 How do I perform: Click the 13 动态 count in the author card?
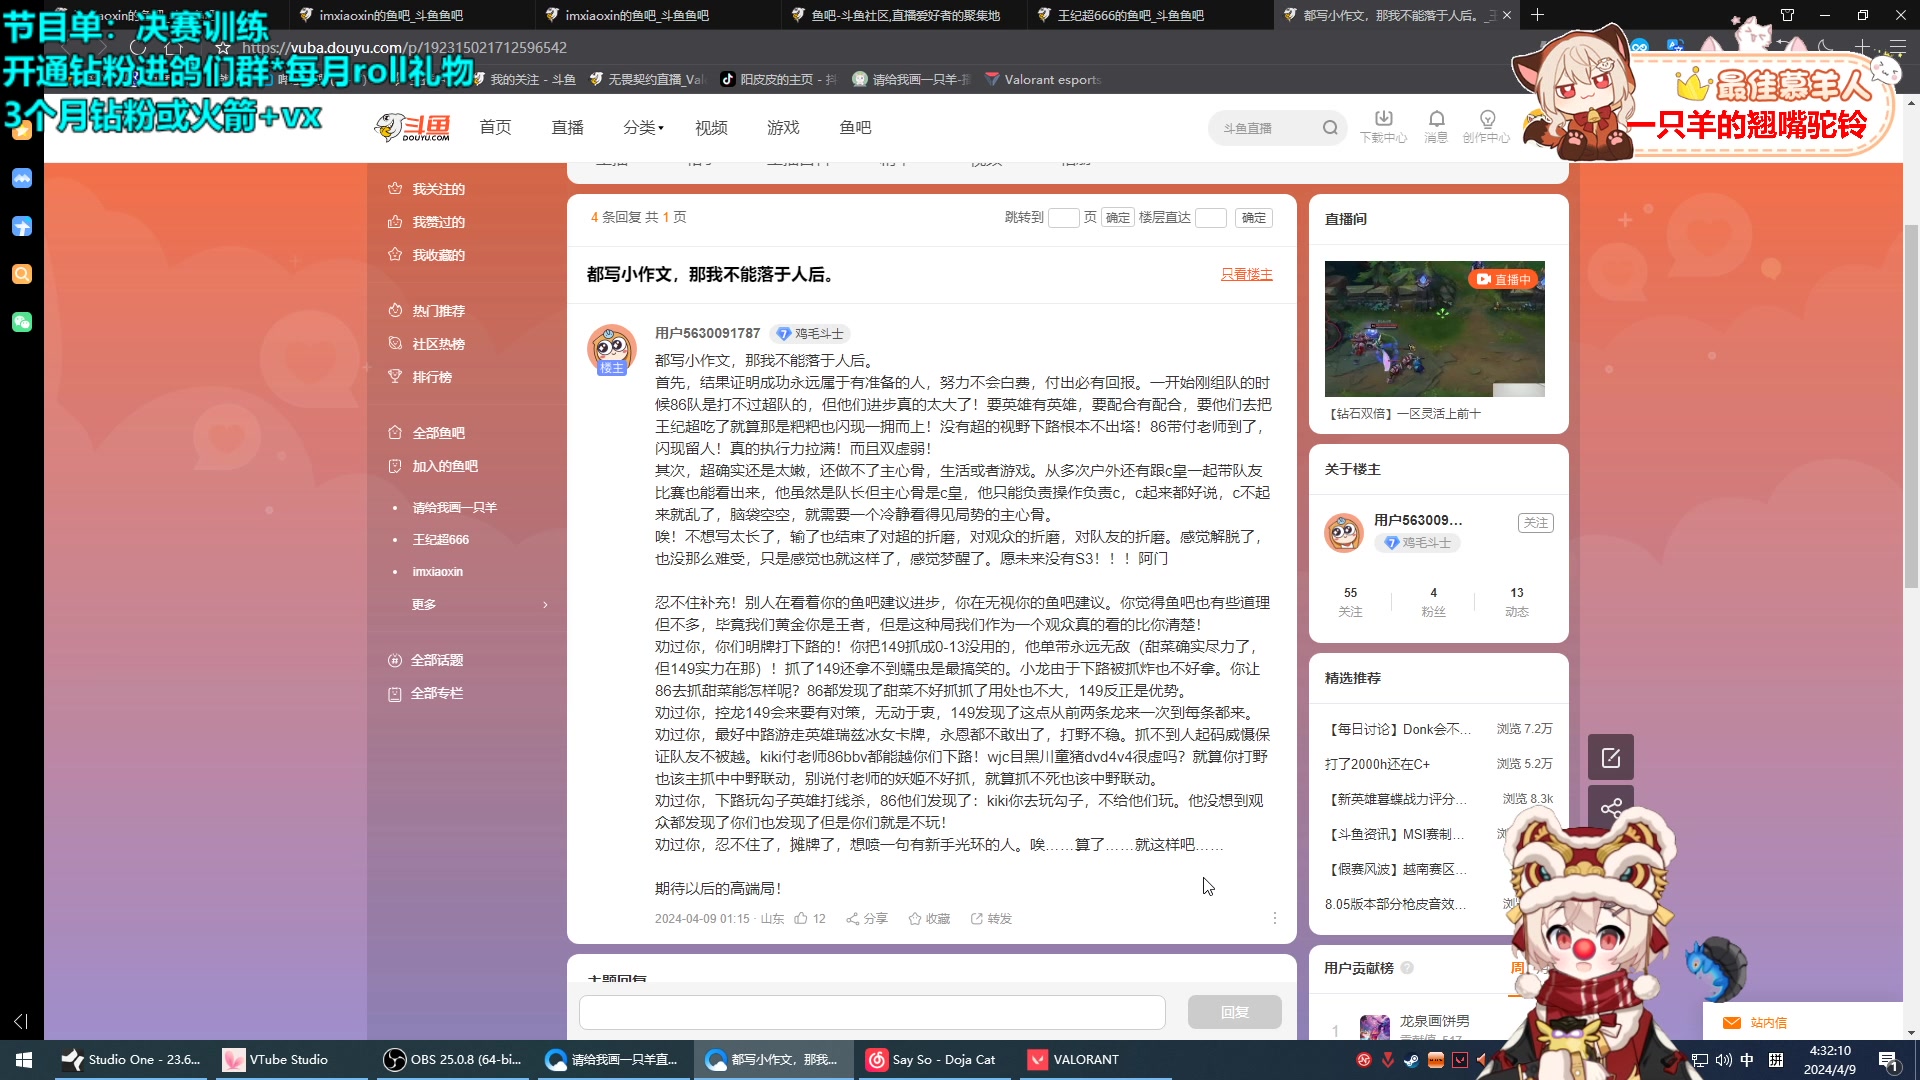pos(1516,602)
